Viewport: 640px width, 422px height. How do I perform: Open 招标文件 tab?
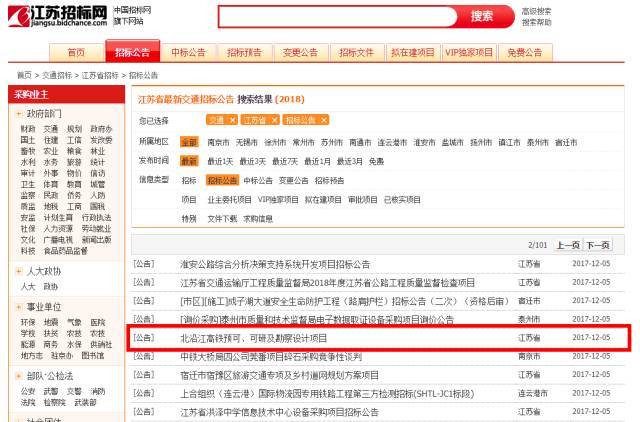[x=356, y=53]
